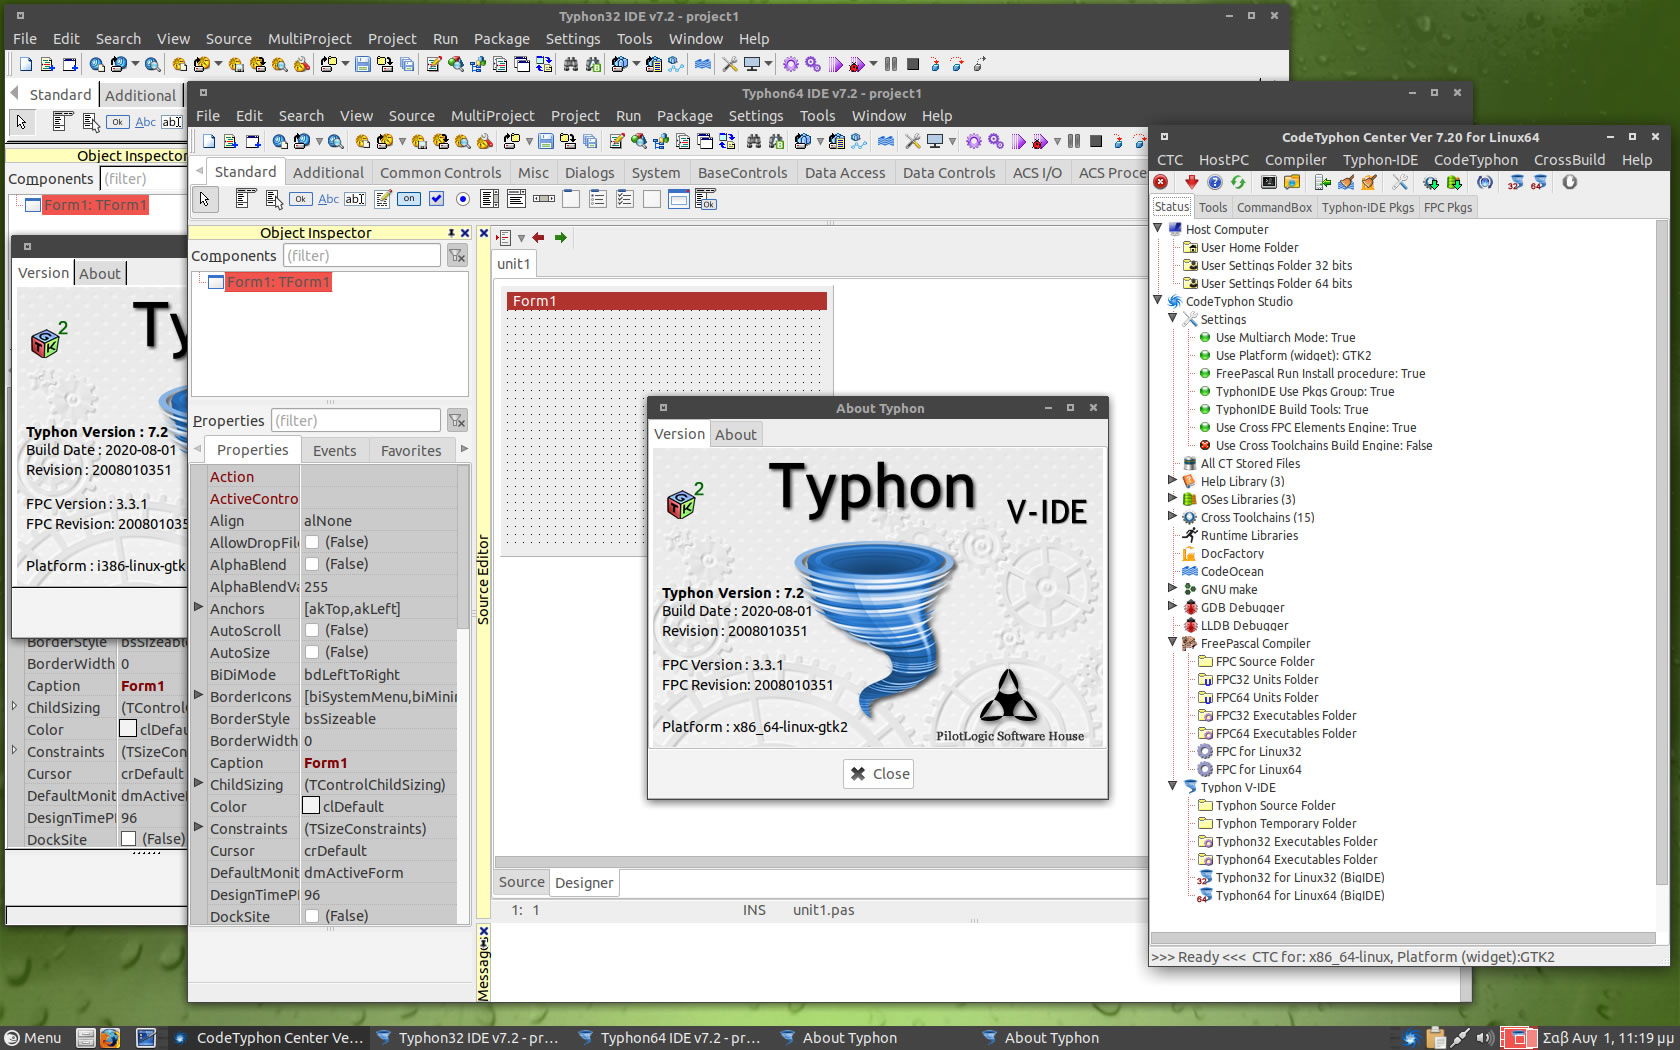Start Typhon64 via the 64 tornado icon
Image resolution: width=1680 pixels, height=1050 pixels.
coord(1538,182)
